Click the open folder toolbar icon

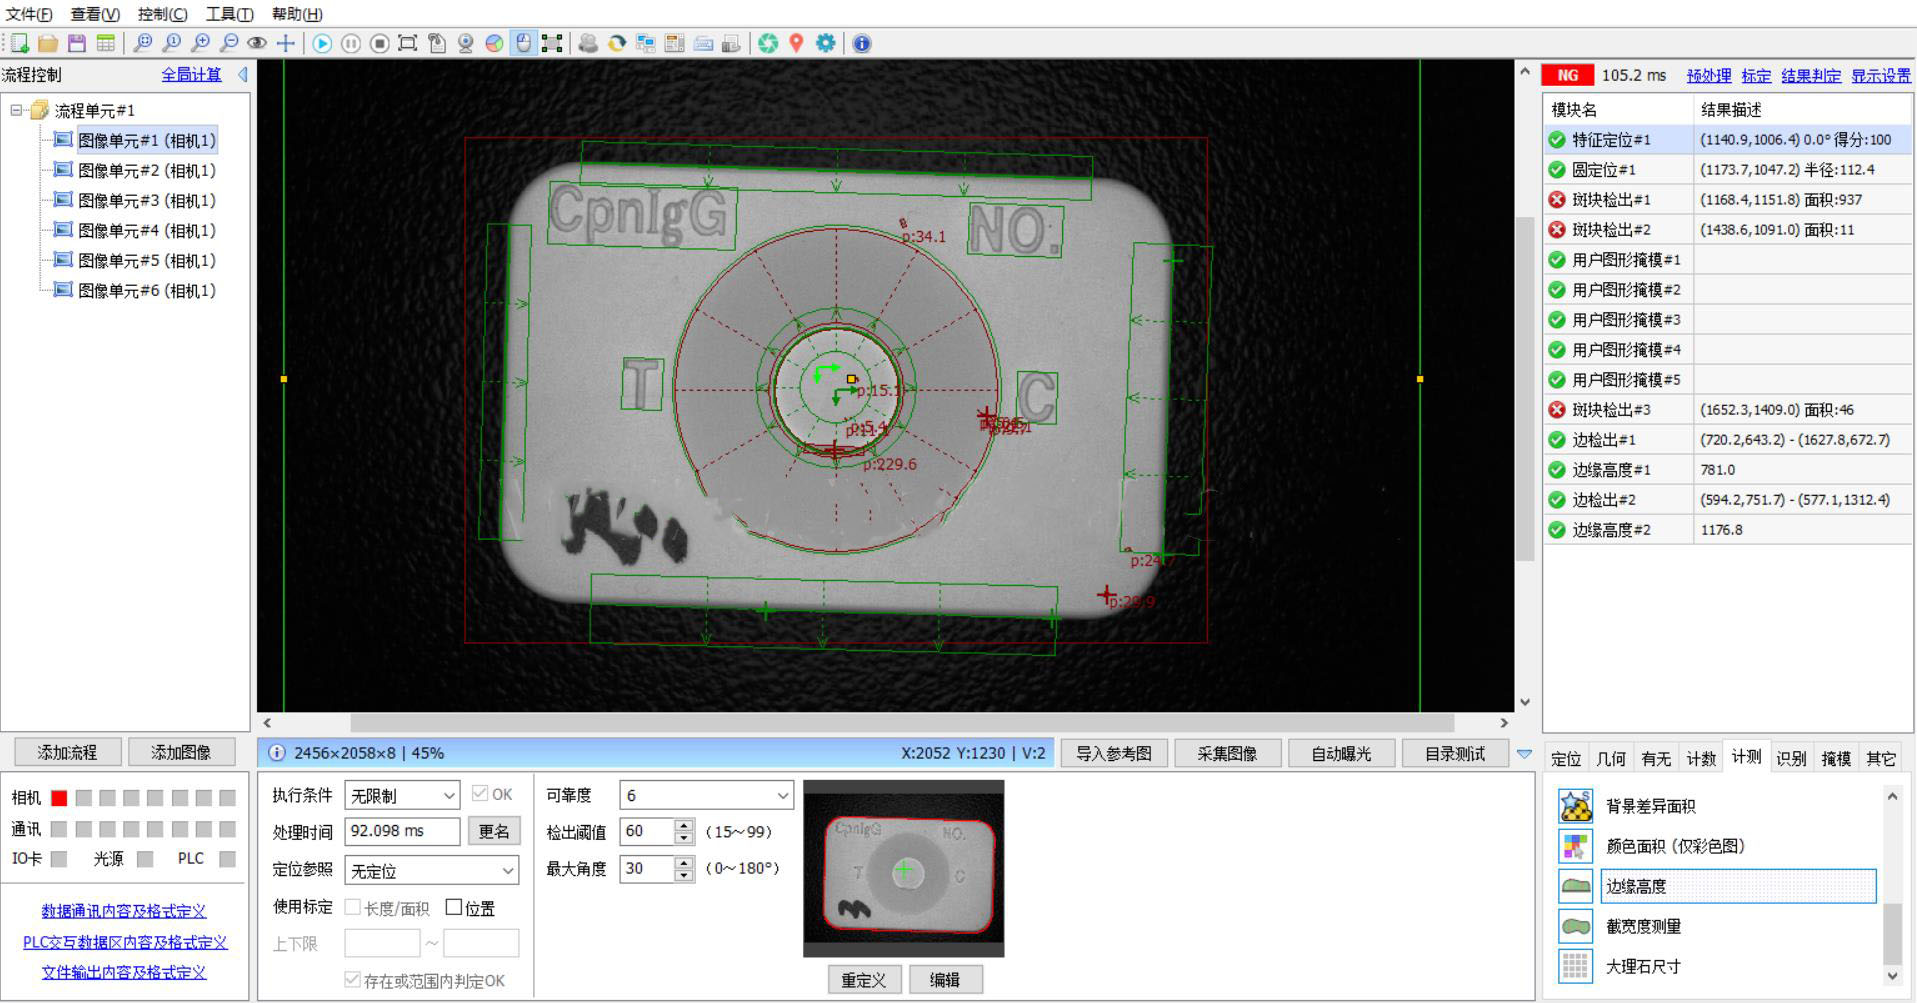click(x=48, y=43)
